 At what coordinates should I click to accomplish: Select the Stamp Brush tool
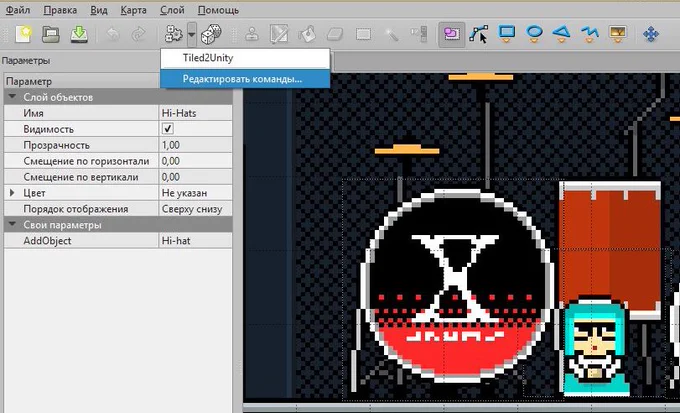[252, 34]
